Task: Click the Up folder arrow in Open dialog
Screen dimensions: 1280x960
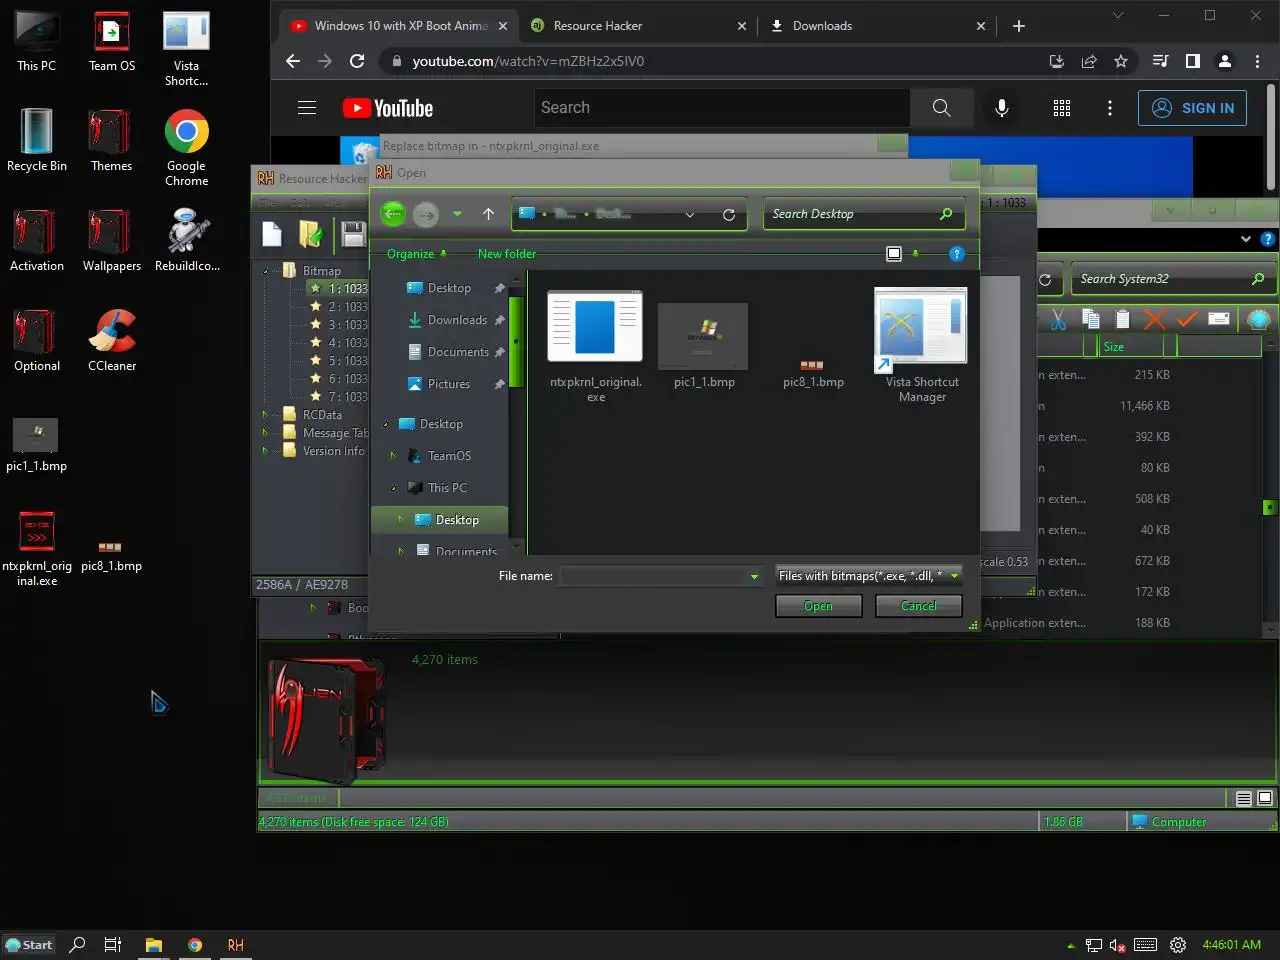Action: [x=488, y=214]
